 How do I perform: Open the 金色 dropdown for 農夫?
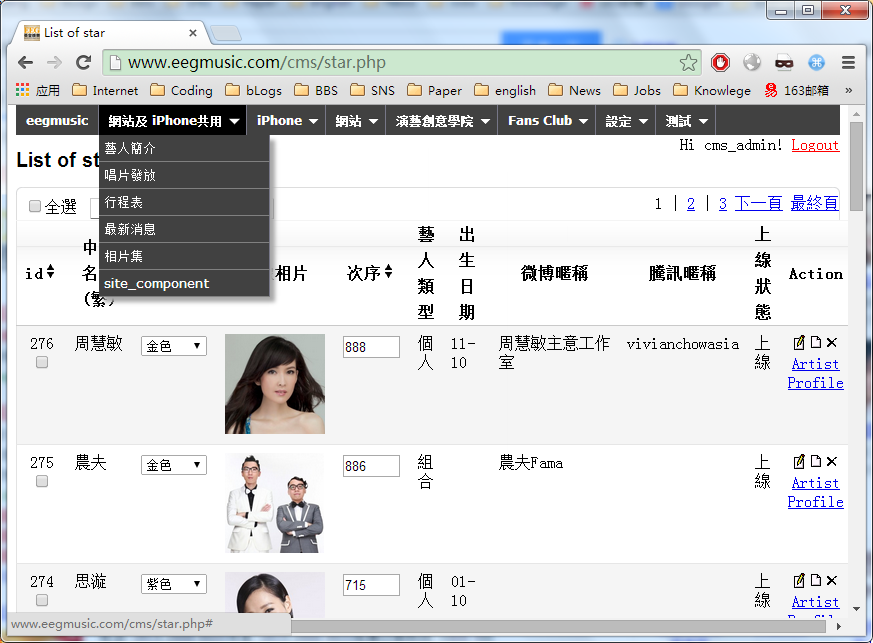(x=174, y=465)
